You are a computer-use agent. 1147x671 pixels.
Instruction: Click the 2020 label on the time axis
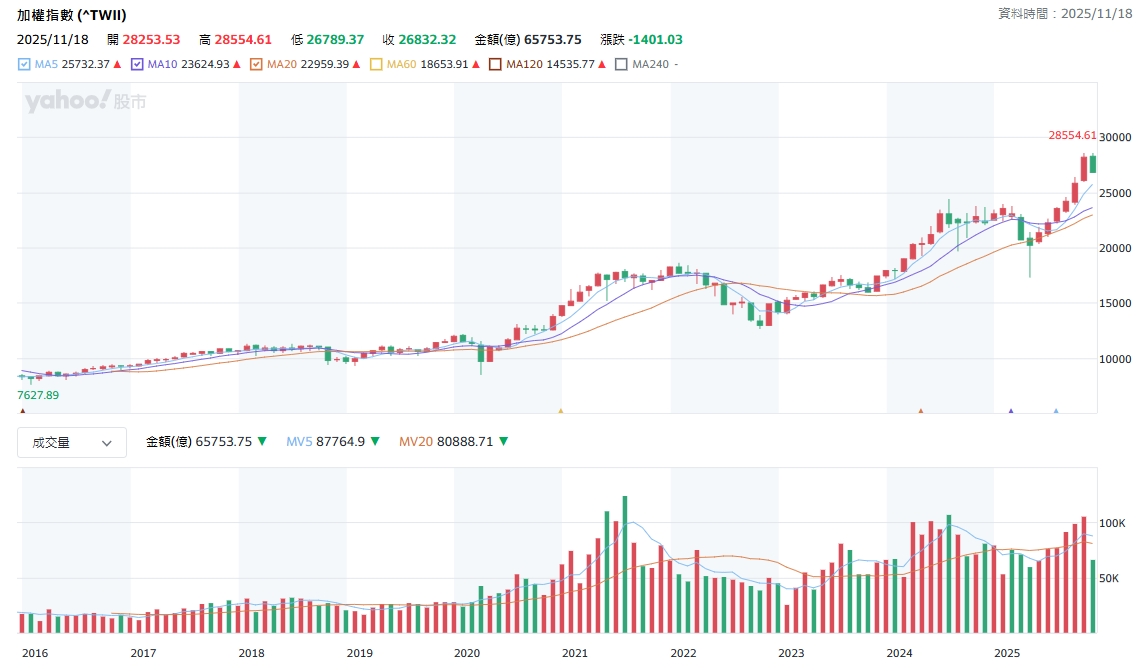(466, 653)
